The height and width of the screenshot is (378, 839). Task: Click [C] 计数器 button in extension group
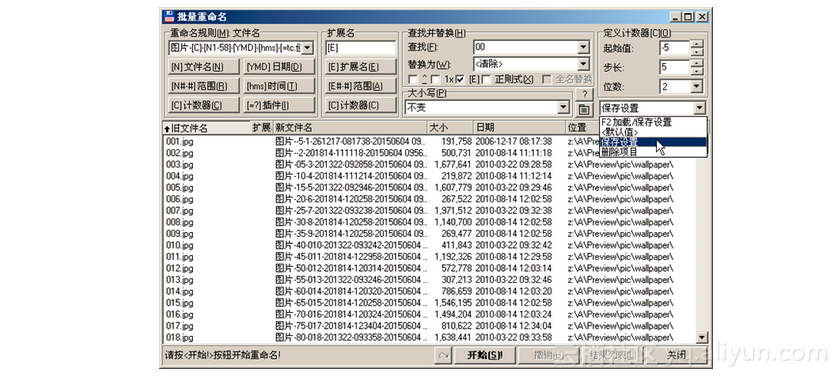pos(361,105)
